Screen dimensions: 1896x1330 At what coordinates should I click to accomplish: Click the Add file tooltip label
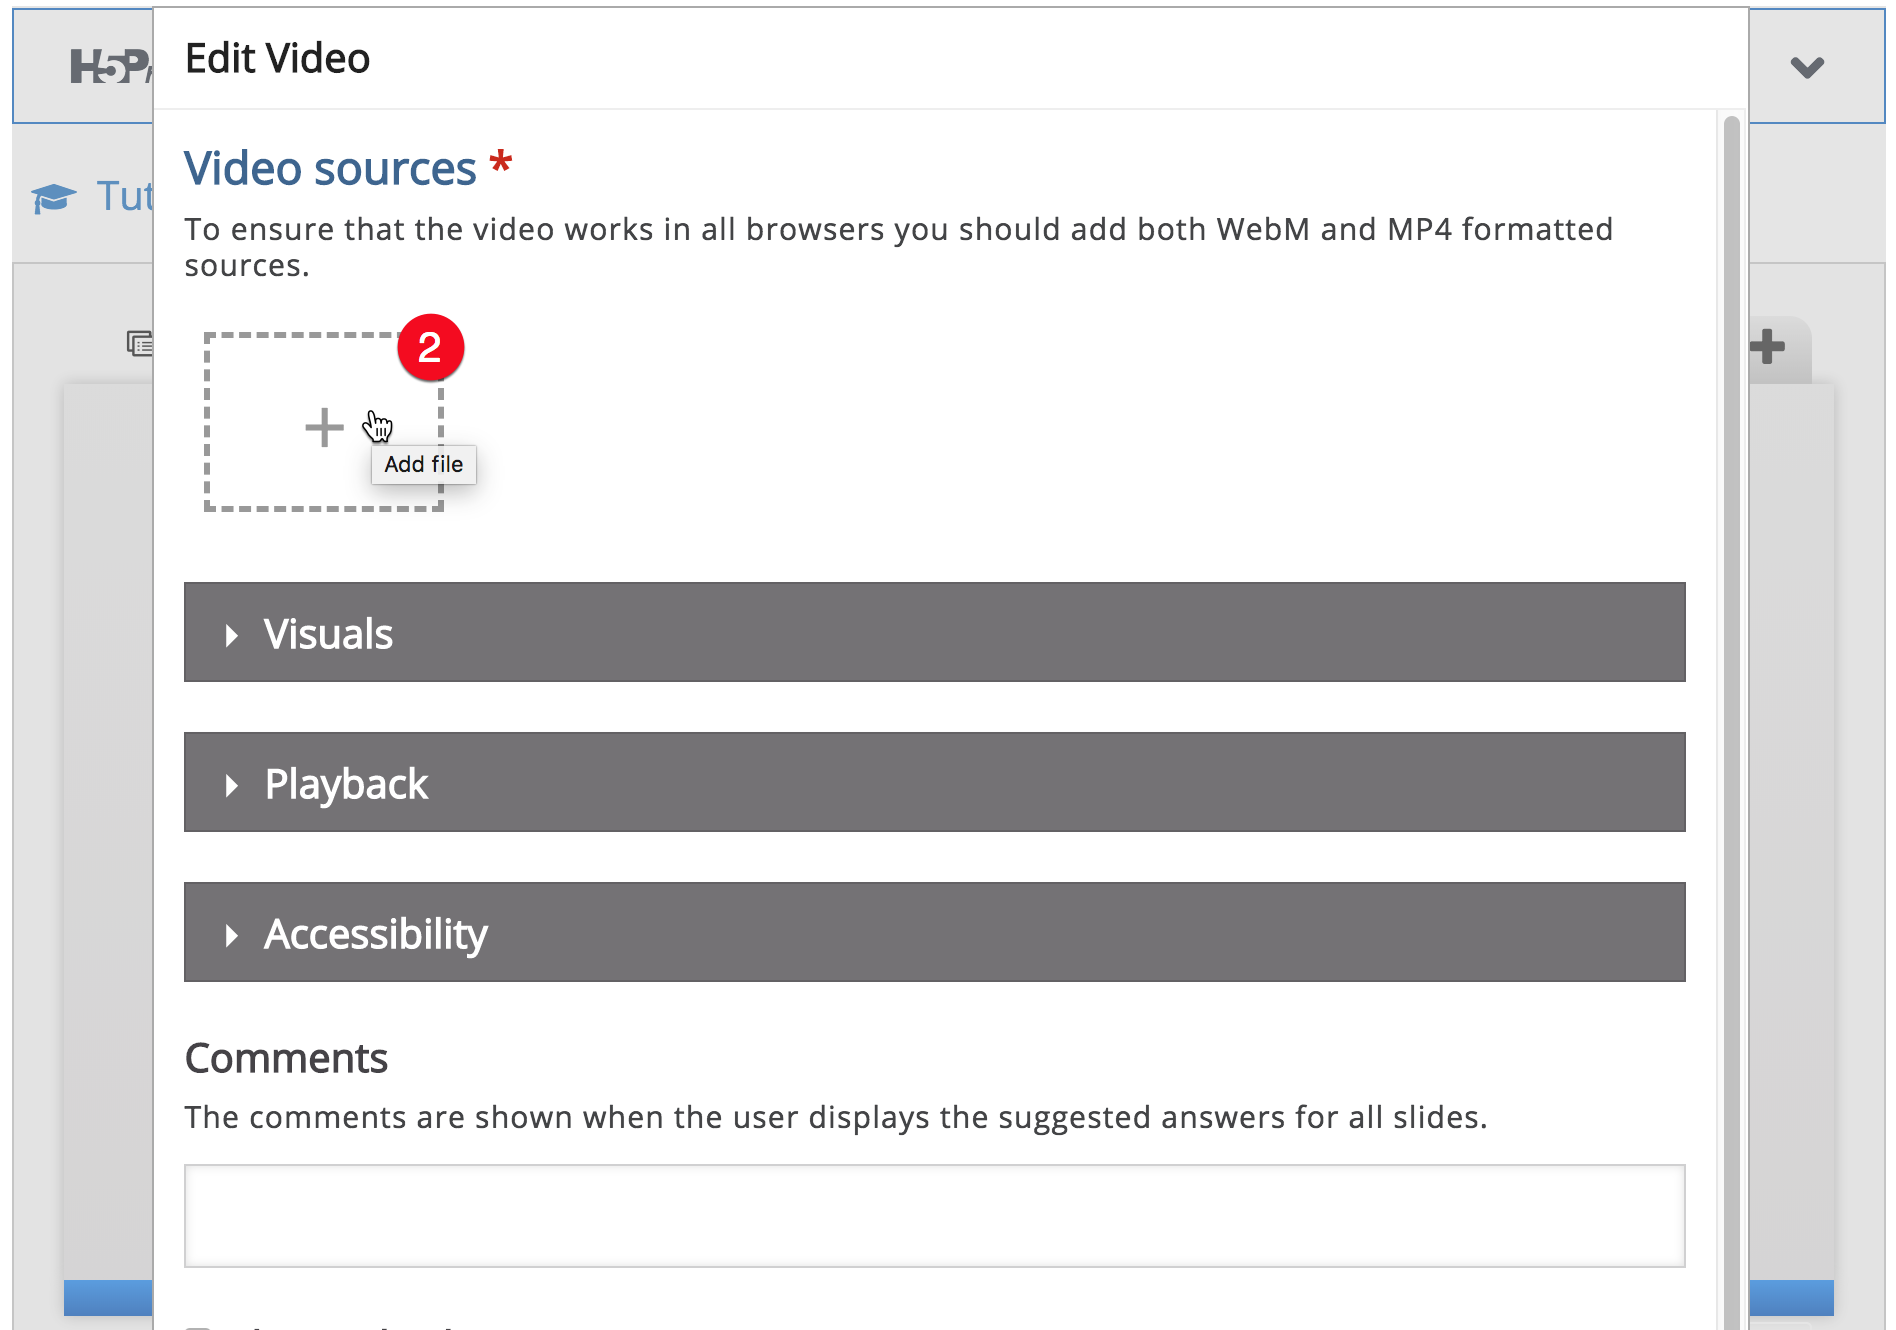424,464
